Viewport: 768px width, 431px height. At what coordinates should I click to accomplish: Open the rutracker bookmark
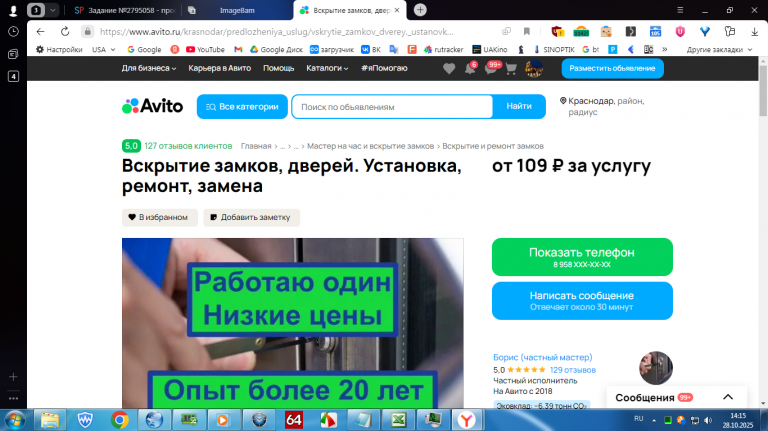(x=444, y=49)
